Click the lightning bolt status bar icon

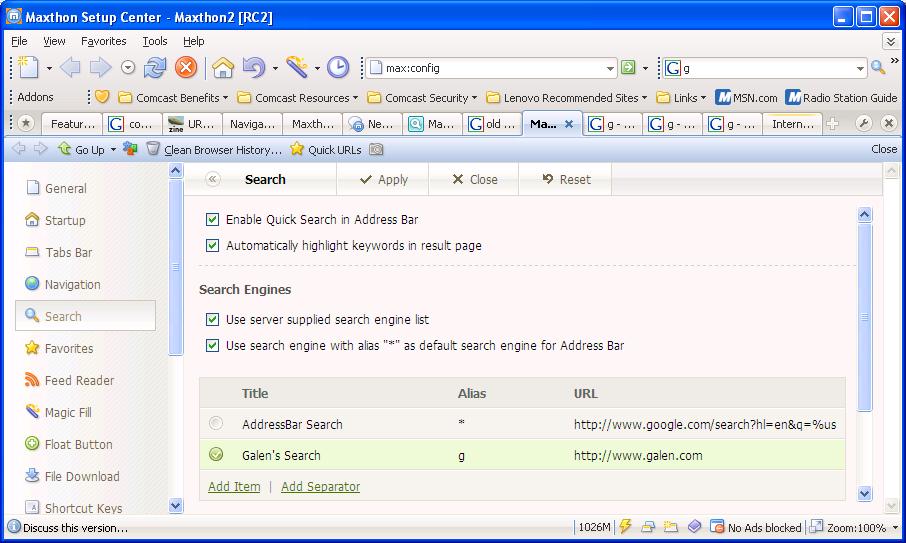(625, 526)
